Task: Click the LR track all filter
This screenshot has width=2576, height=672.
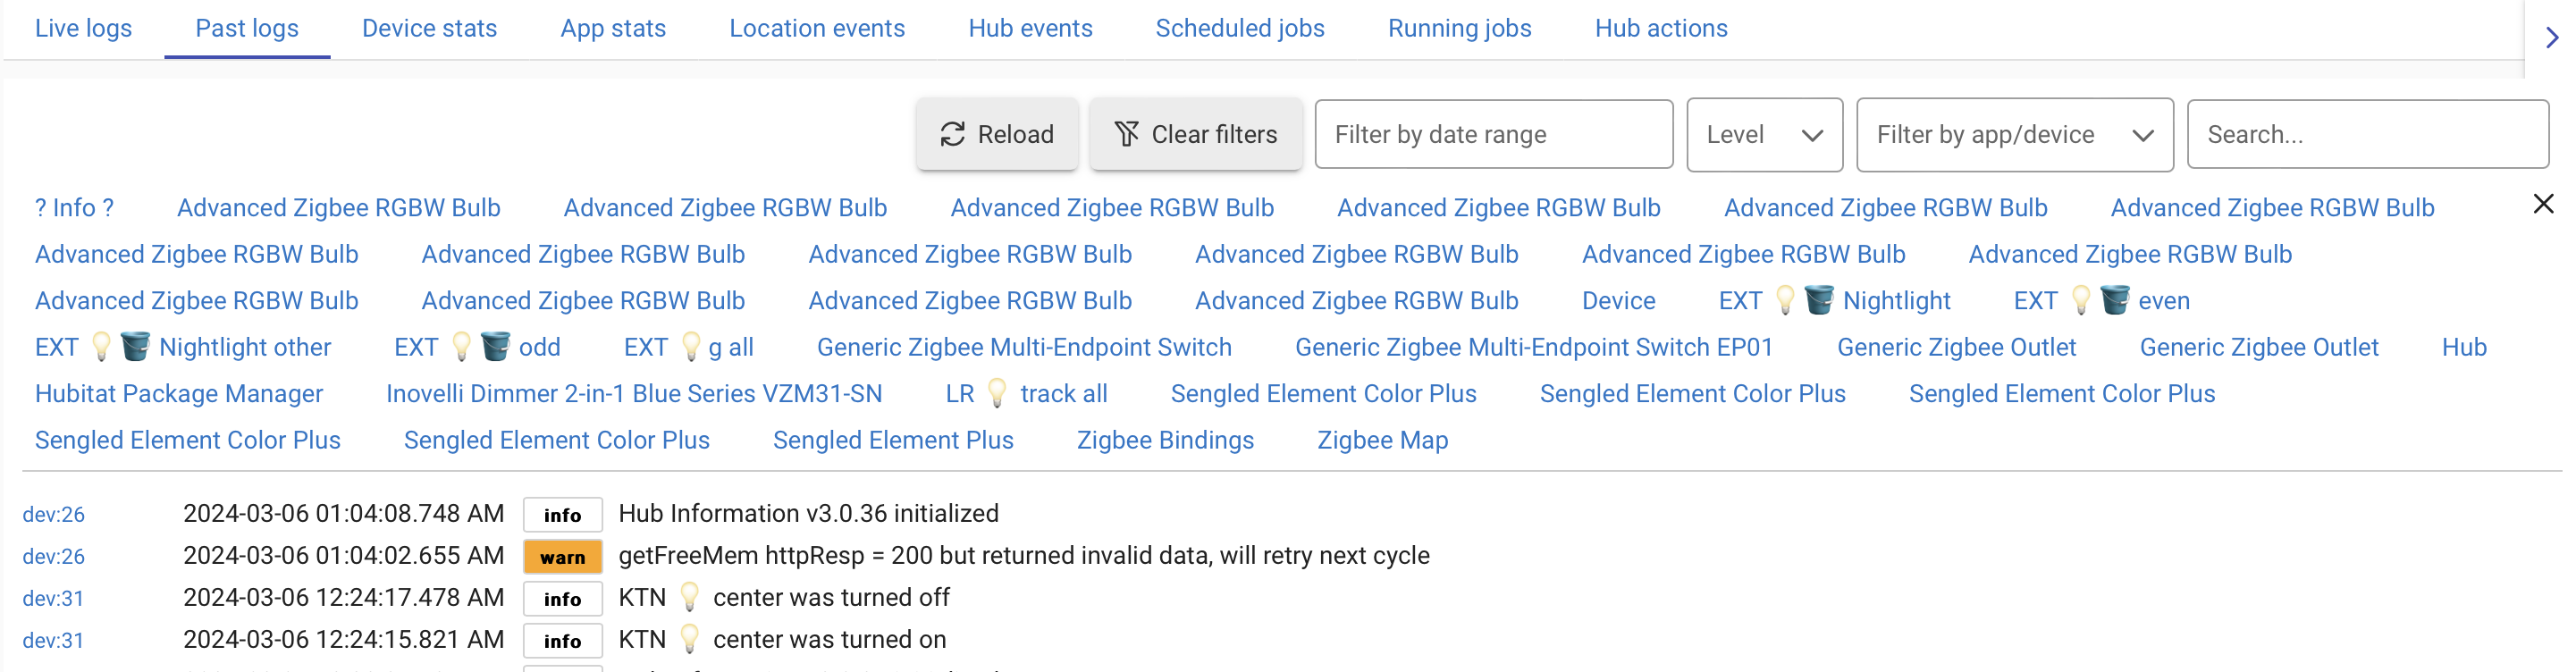Action: [1026, 394]
